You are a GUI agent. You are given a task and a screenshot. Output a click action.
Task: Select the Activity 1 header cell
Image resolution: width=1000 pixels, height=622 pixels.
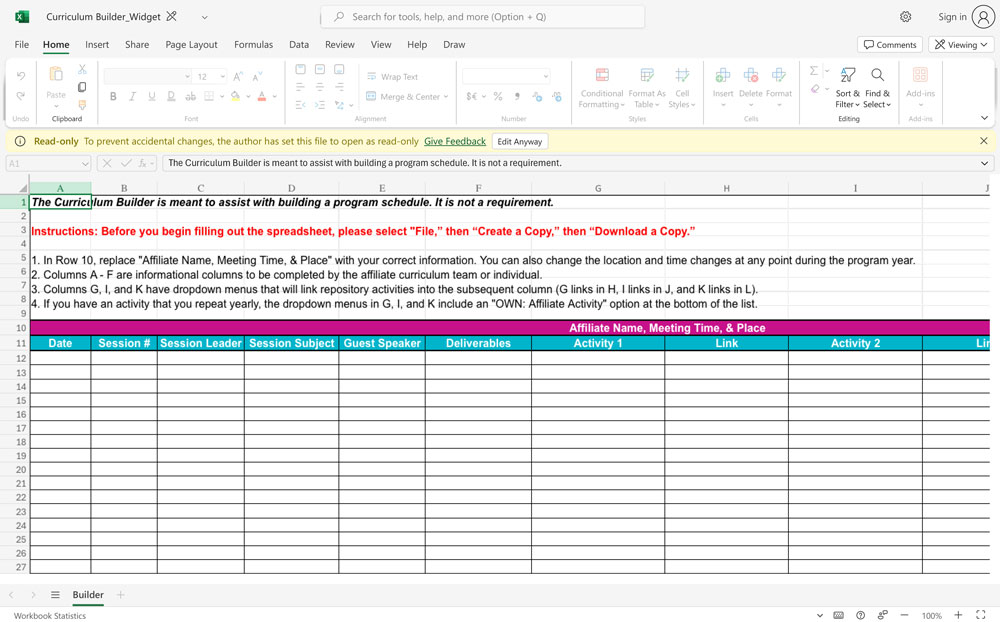598,343
